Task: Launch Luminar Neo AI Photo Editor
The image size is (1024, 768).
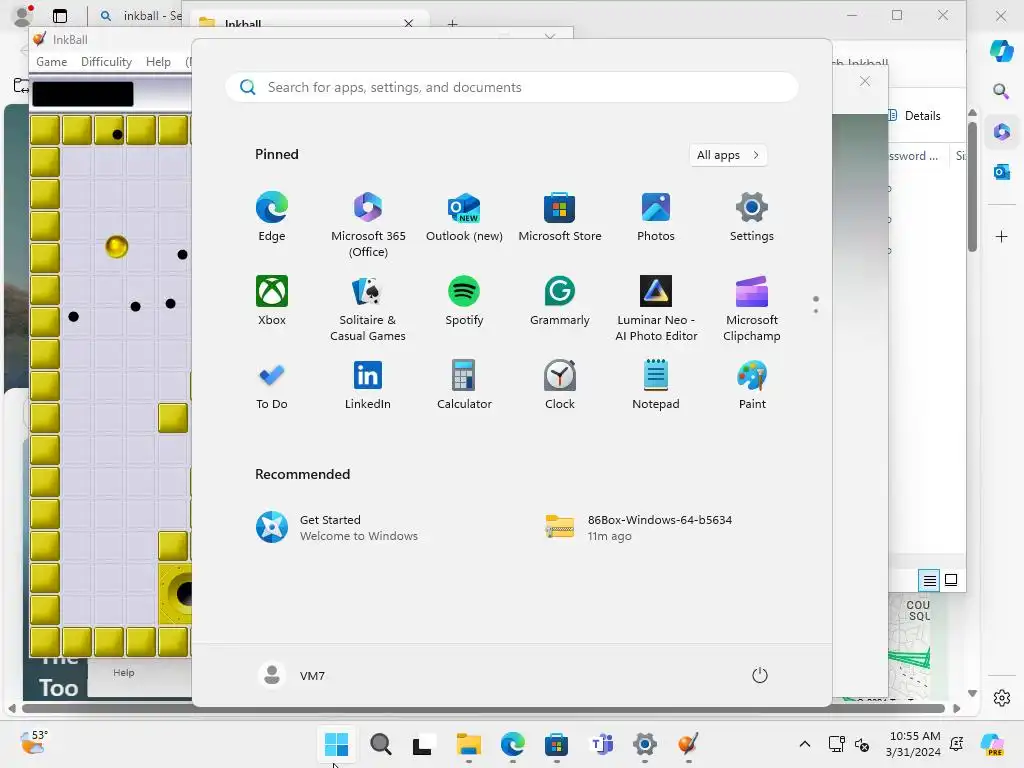Action: (x=656, y=309)
